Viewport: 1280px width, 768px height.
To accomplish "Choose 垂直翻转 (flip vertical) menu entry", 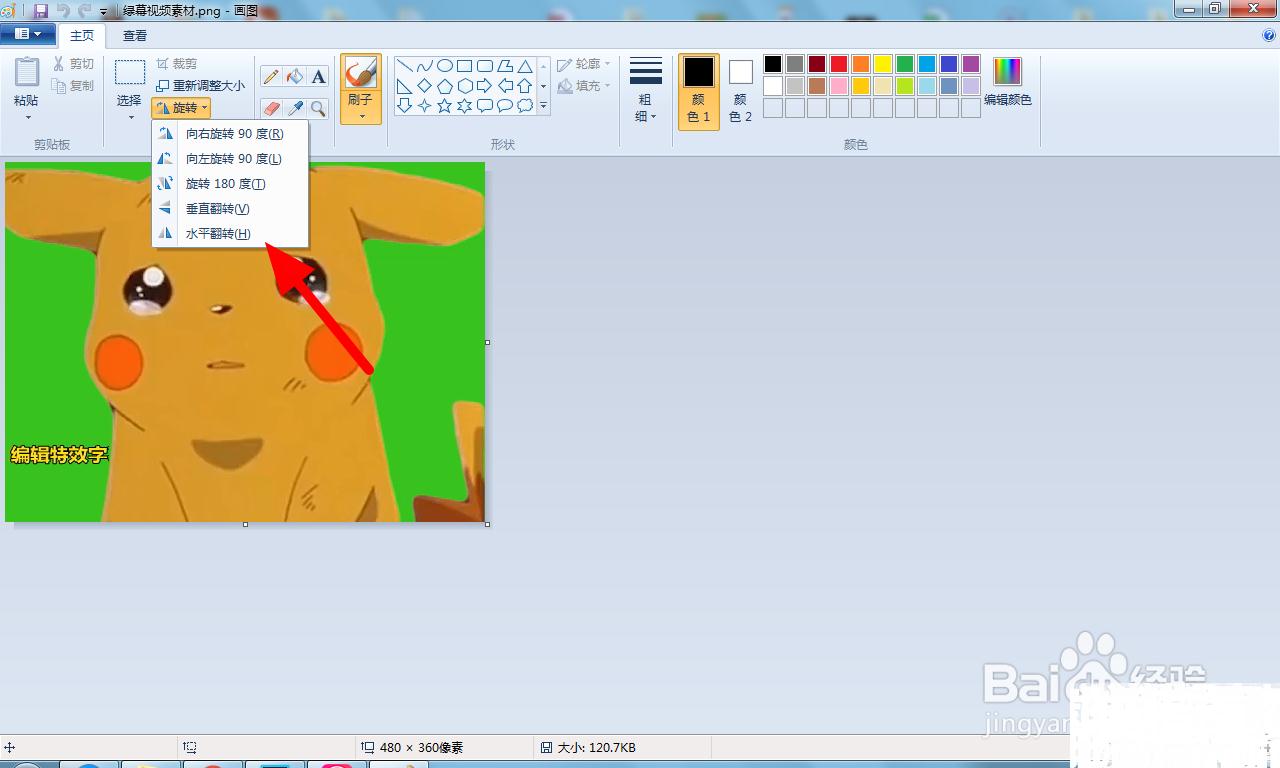I will (217, 209).
